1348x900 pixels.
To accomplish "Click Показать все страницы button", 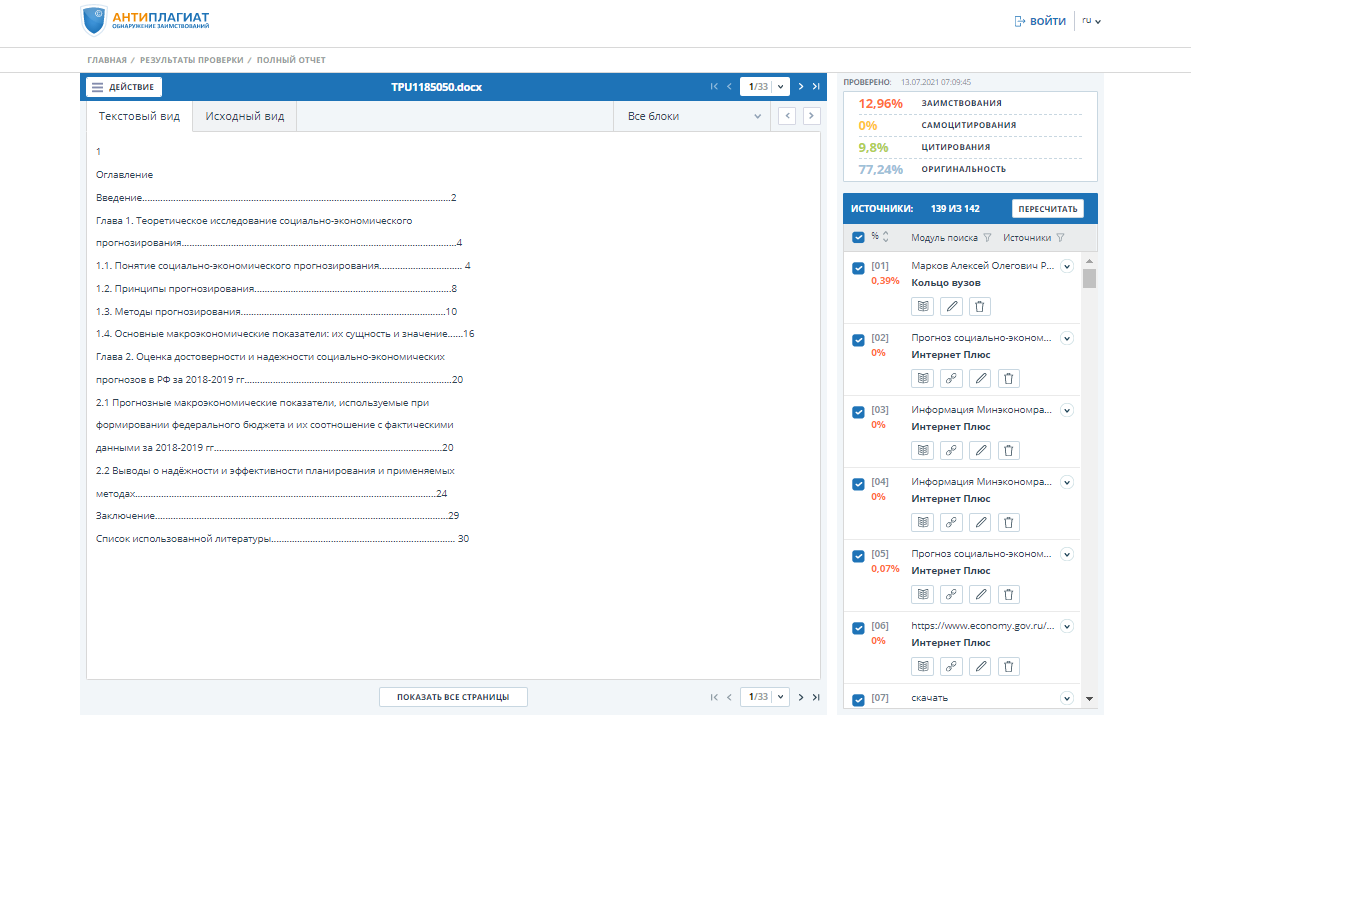I will click(x=453, y=697).
